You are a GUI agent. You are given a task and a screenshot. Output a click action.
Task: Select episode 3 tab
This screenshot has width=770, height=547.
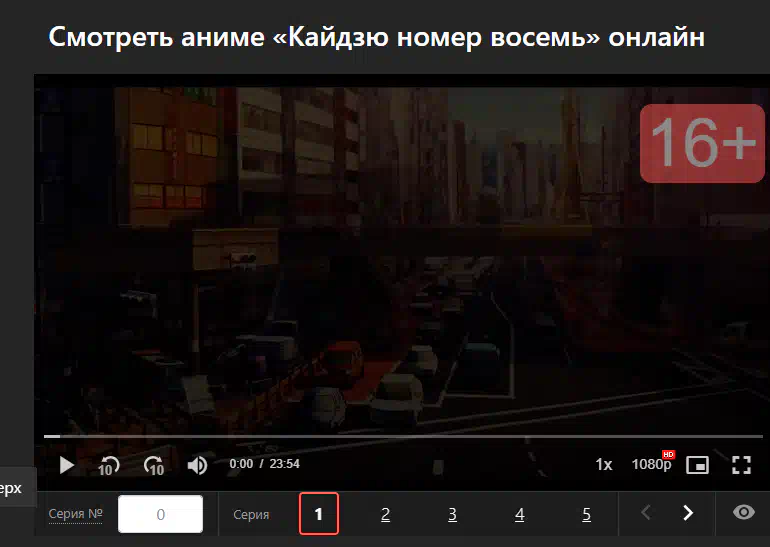[453, 514]
